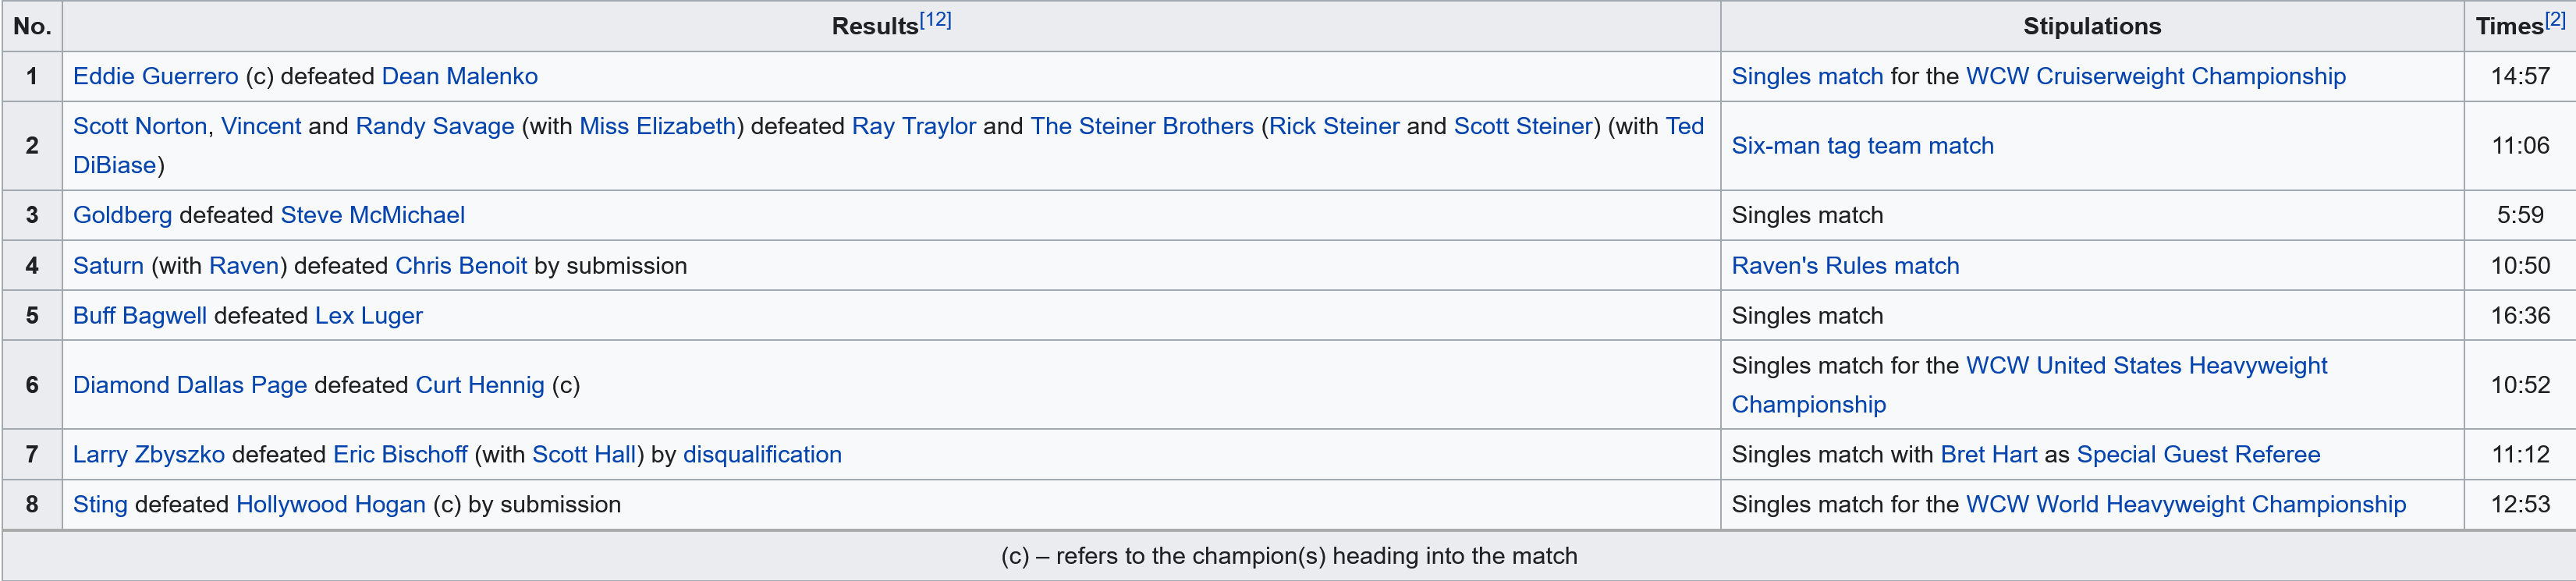Open The Steiner Brothers link

[1141, 126]
